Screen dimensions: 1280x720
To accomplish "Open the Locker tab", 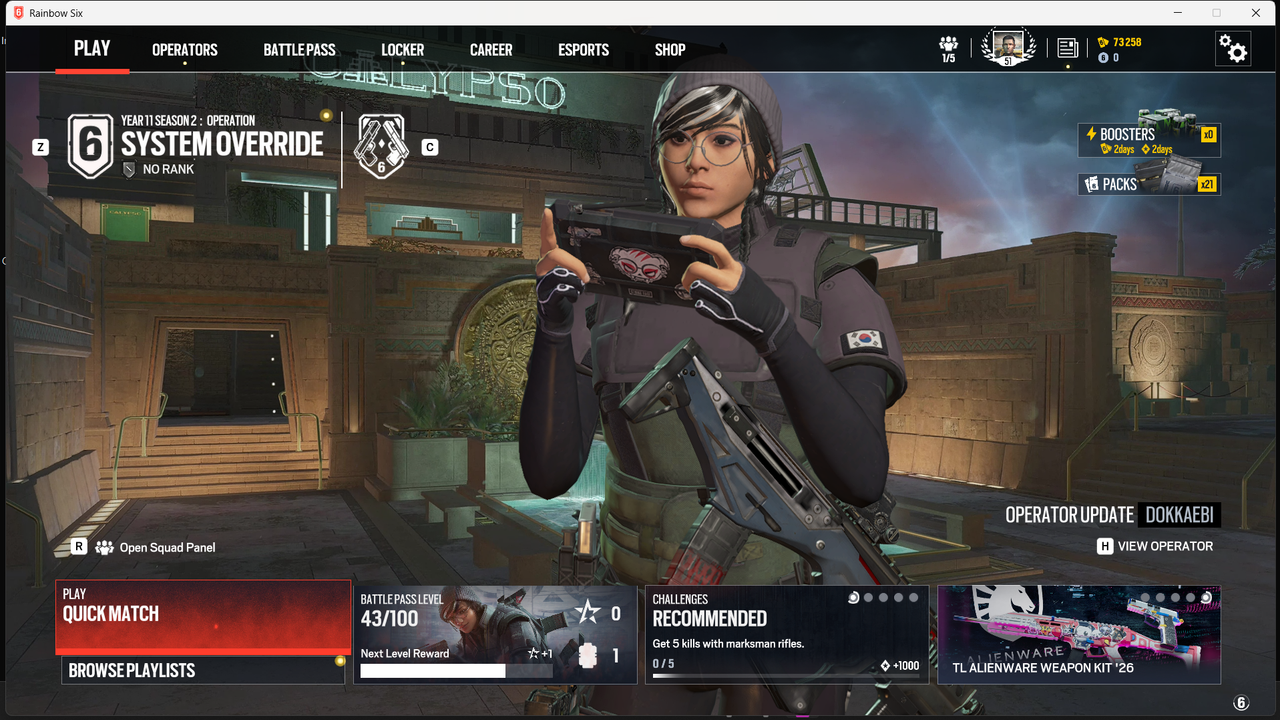I will tap(403, 50).
